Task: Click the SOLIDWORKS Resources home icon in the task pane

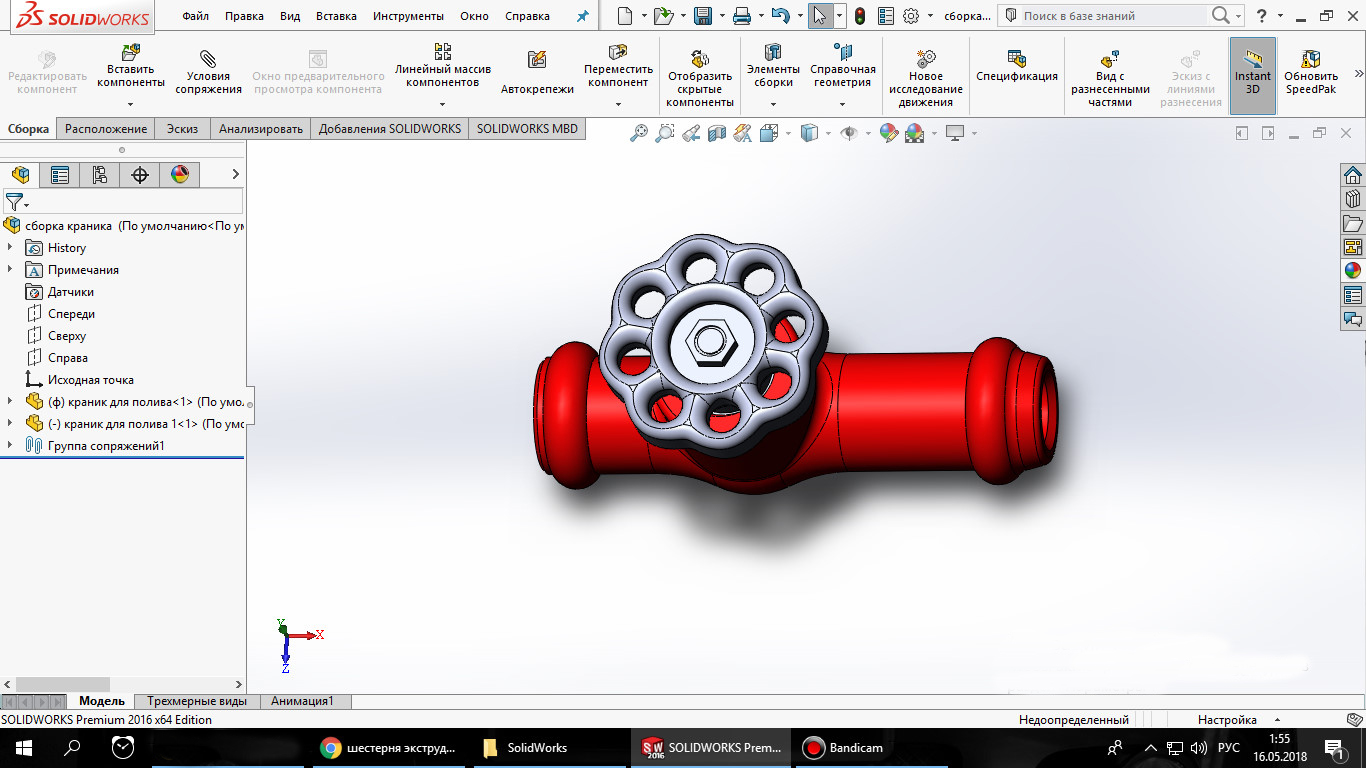Action: point(1353,175)
